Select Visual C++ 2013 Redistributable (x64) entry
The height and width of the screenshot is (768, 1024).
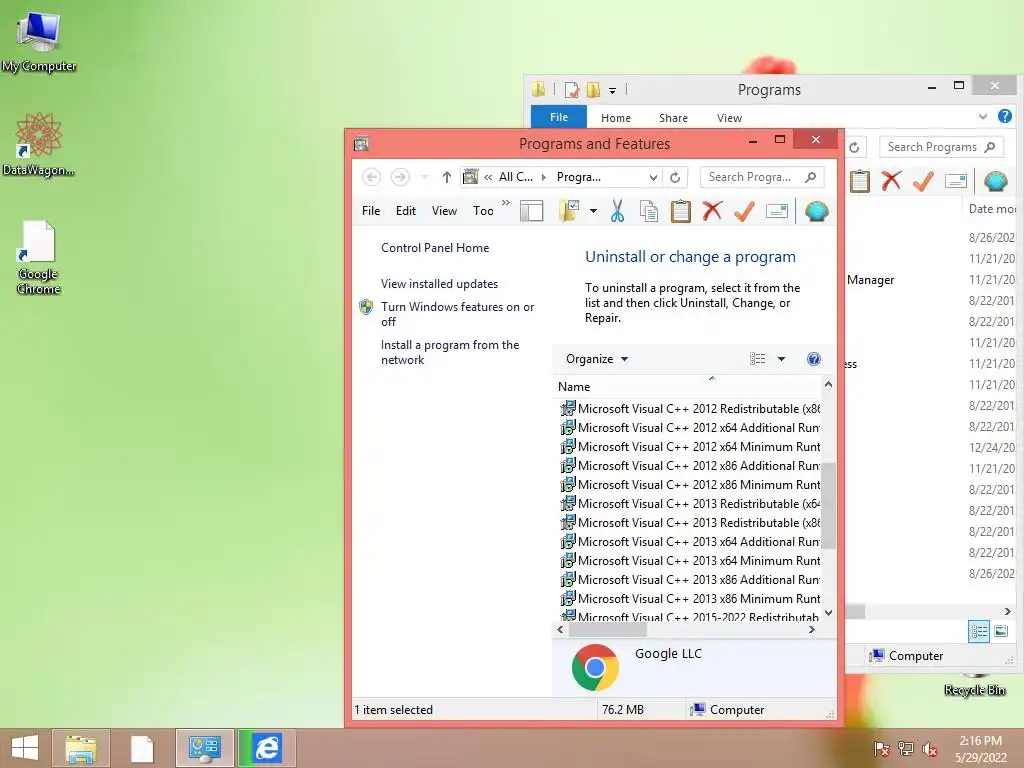(690, 504)
